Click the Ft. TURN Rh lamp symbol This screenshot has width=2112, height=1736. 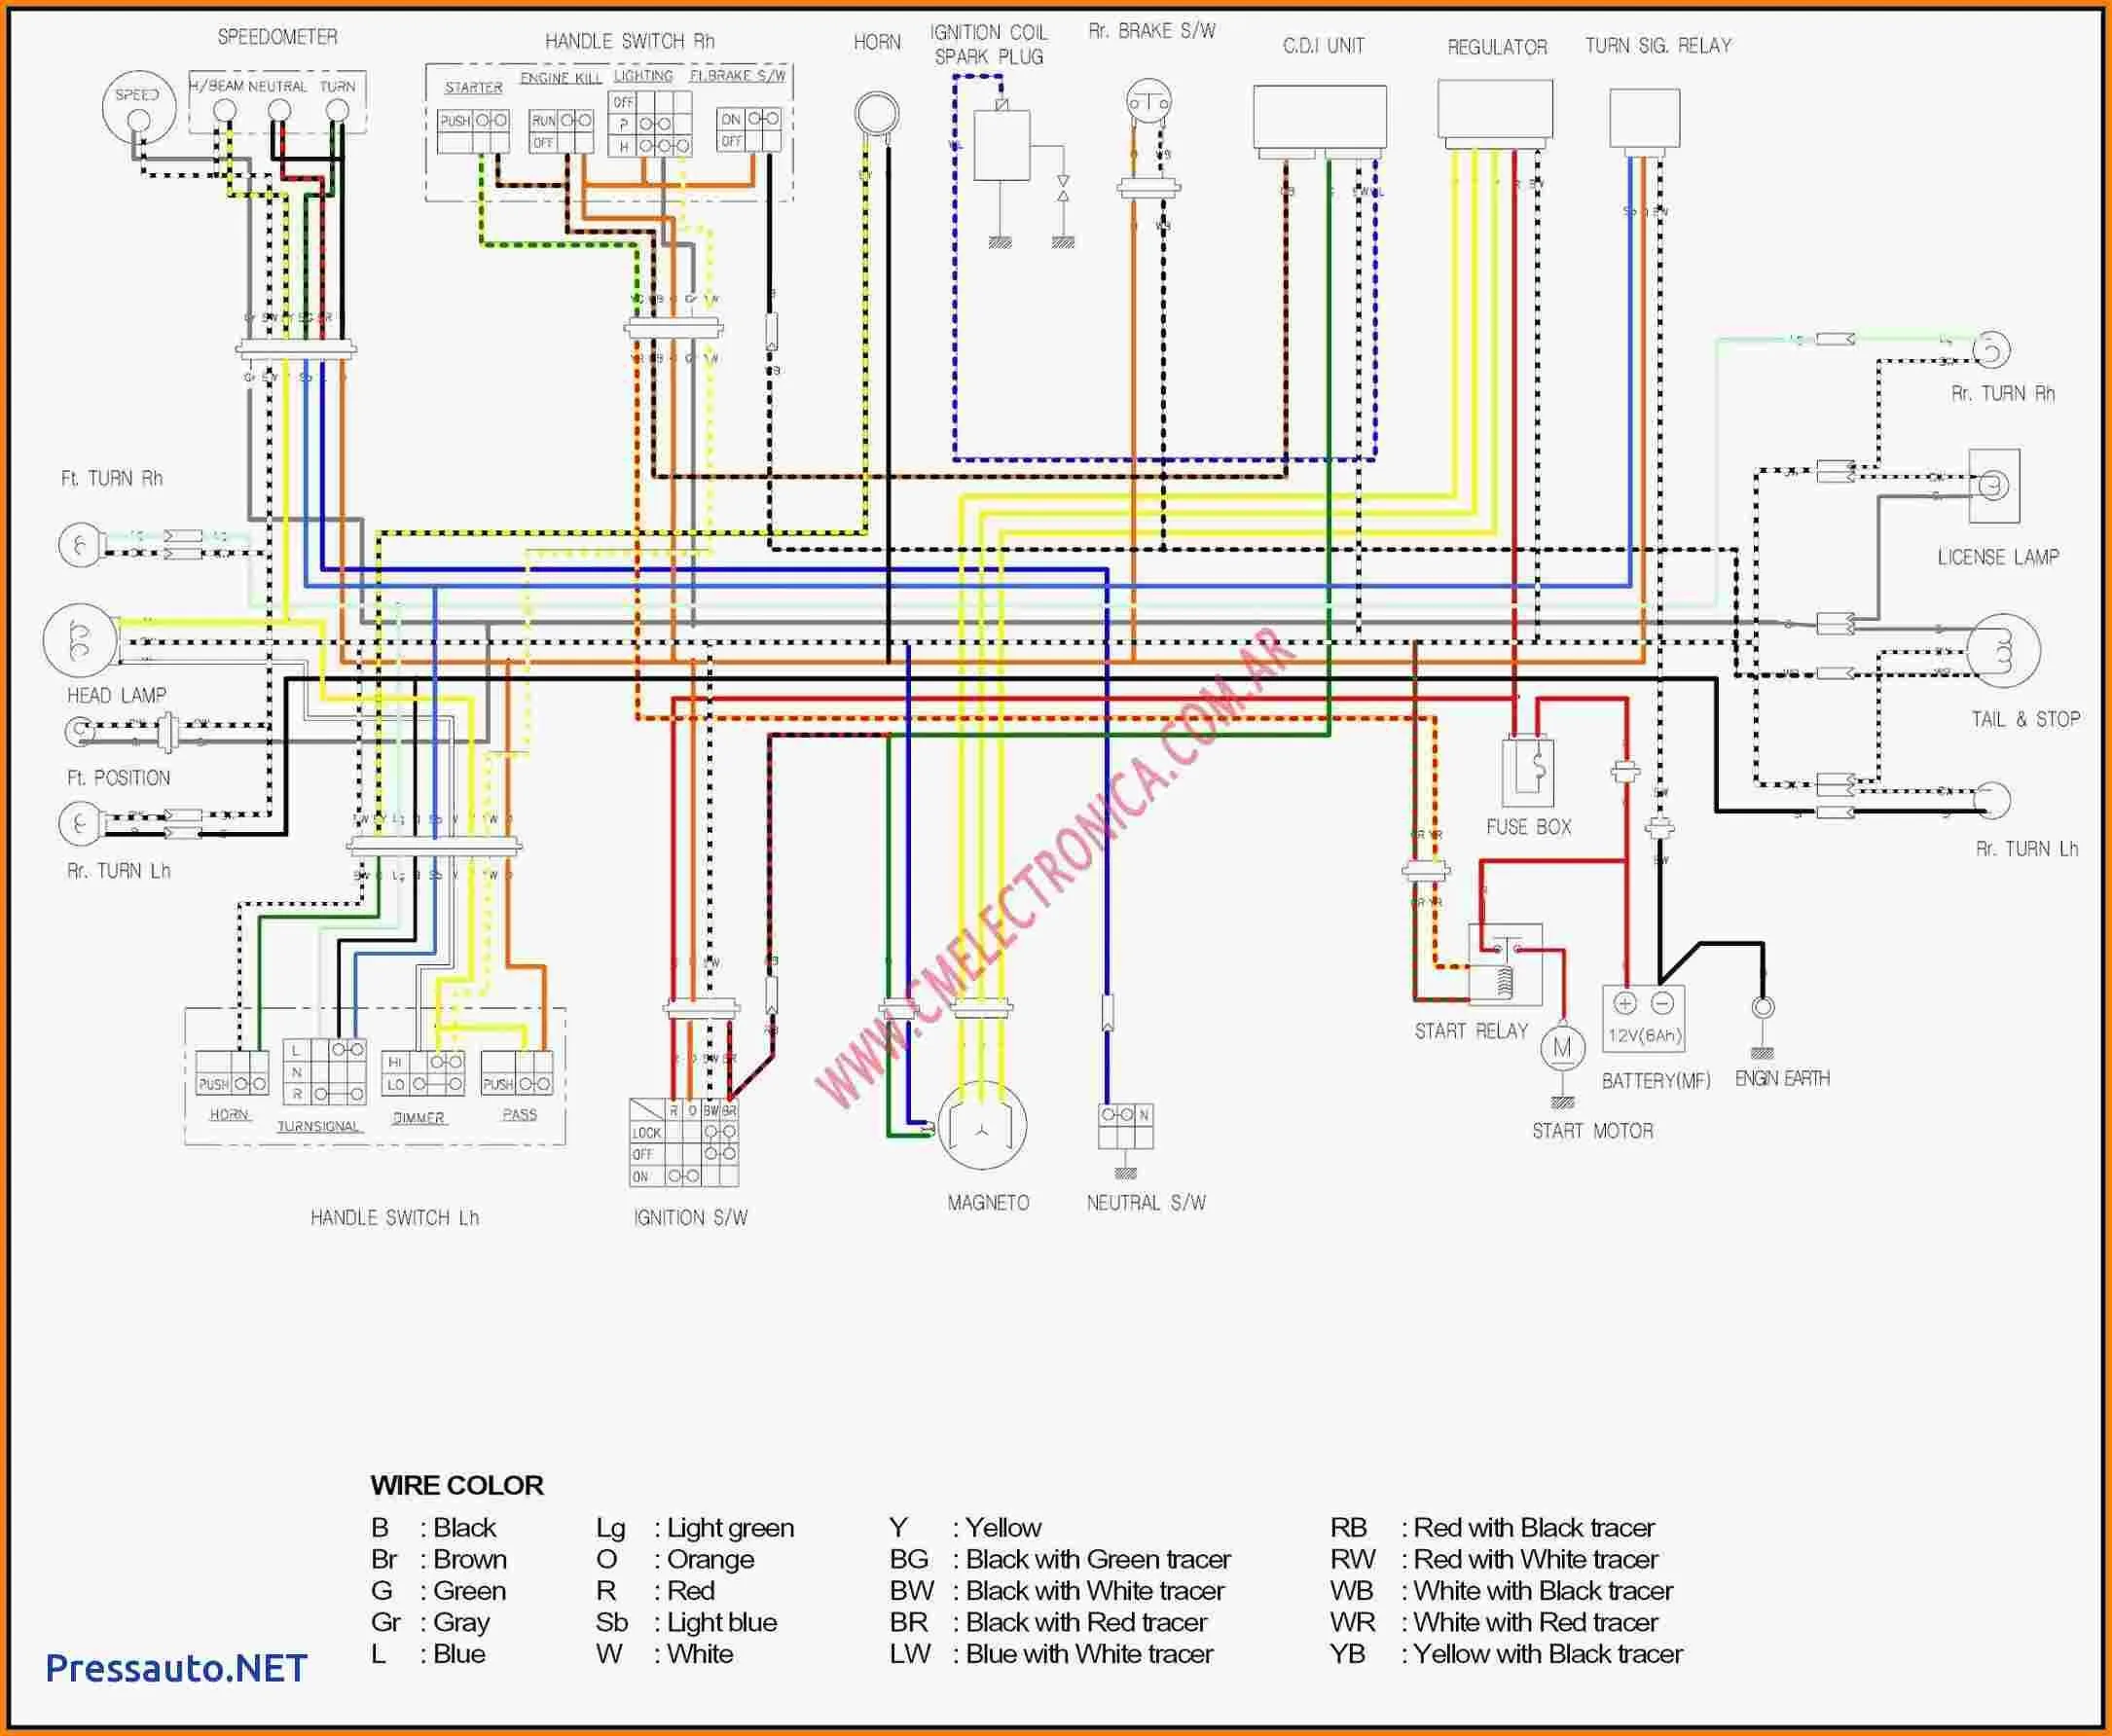79,545
